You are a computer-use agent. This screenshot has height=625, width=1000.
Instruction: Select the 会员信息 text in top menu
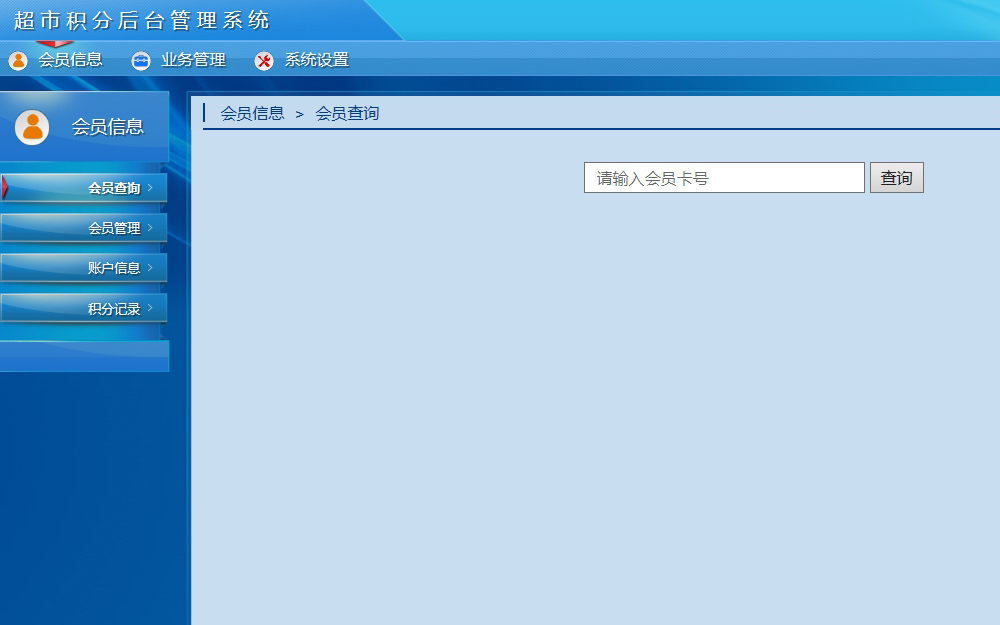(x=70, y=60)
